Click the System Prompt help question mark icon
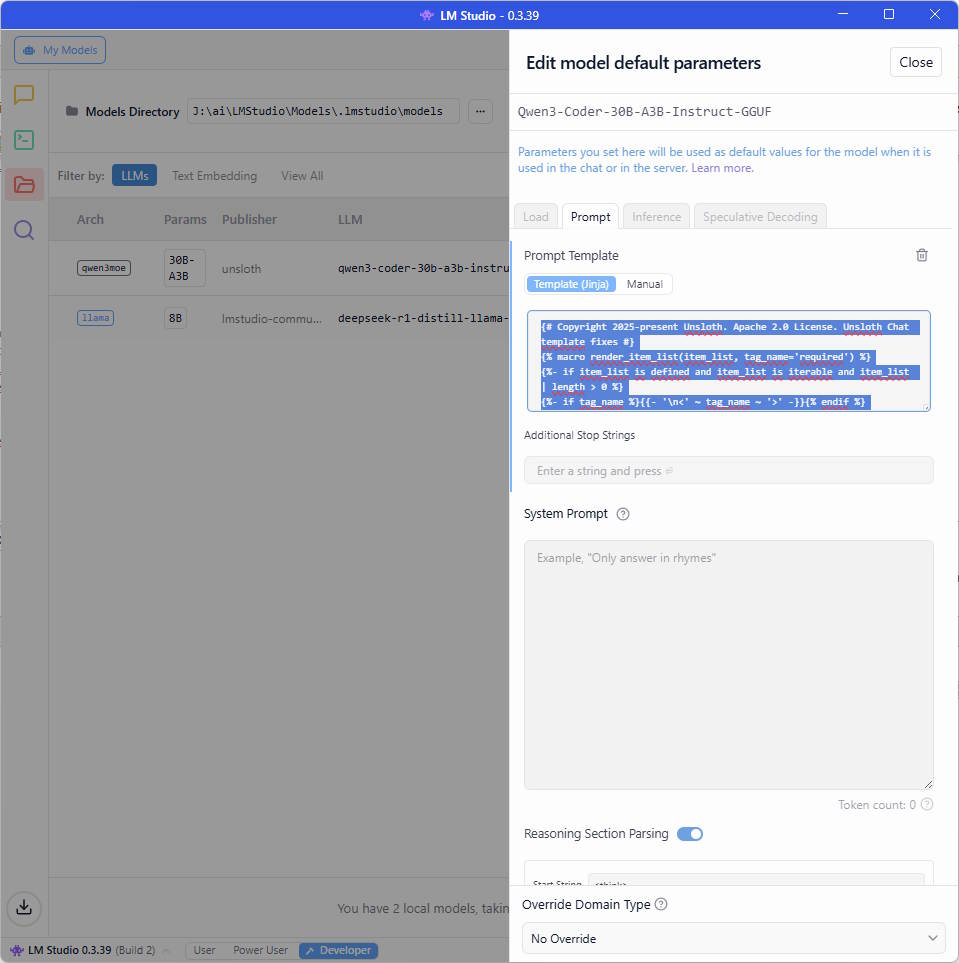This screenshot has height=963, width=959. tap(623, 514)
